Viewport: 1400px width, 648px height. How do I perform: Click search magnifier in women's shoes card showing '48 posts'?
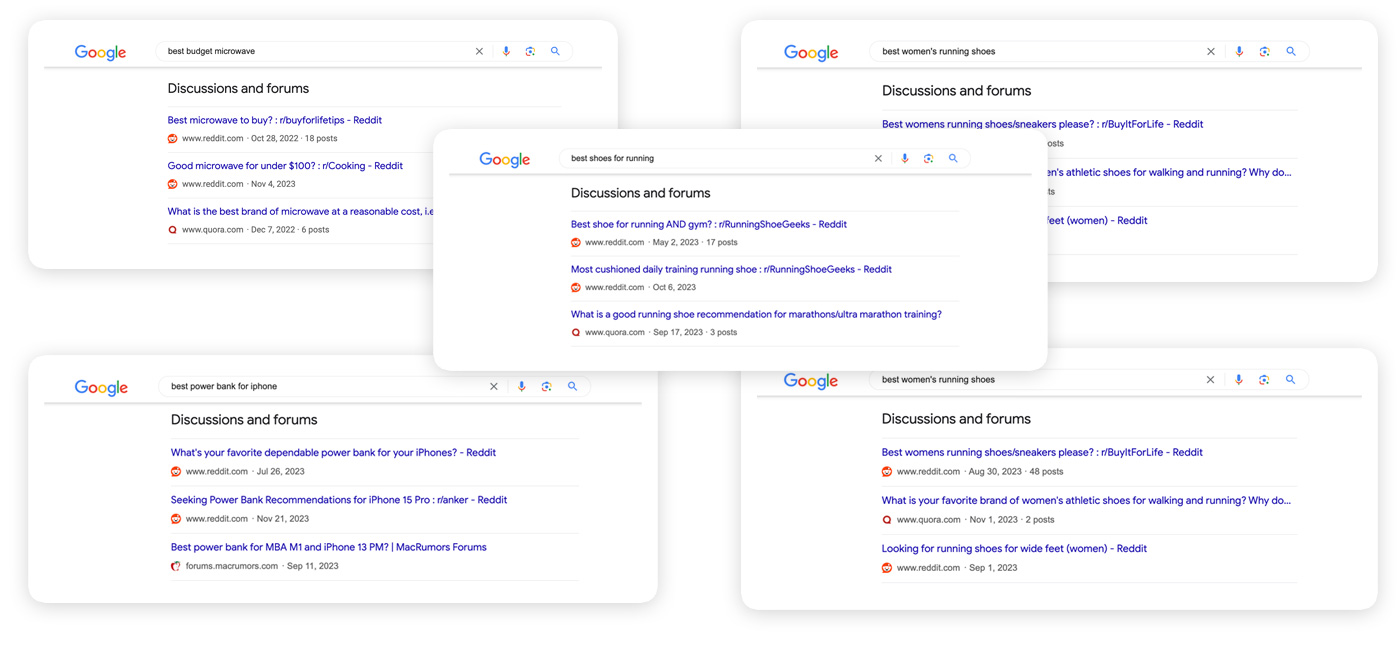(x=1290, y=380)
